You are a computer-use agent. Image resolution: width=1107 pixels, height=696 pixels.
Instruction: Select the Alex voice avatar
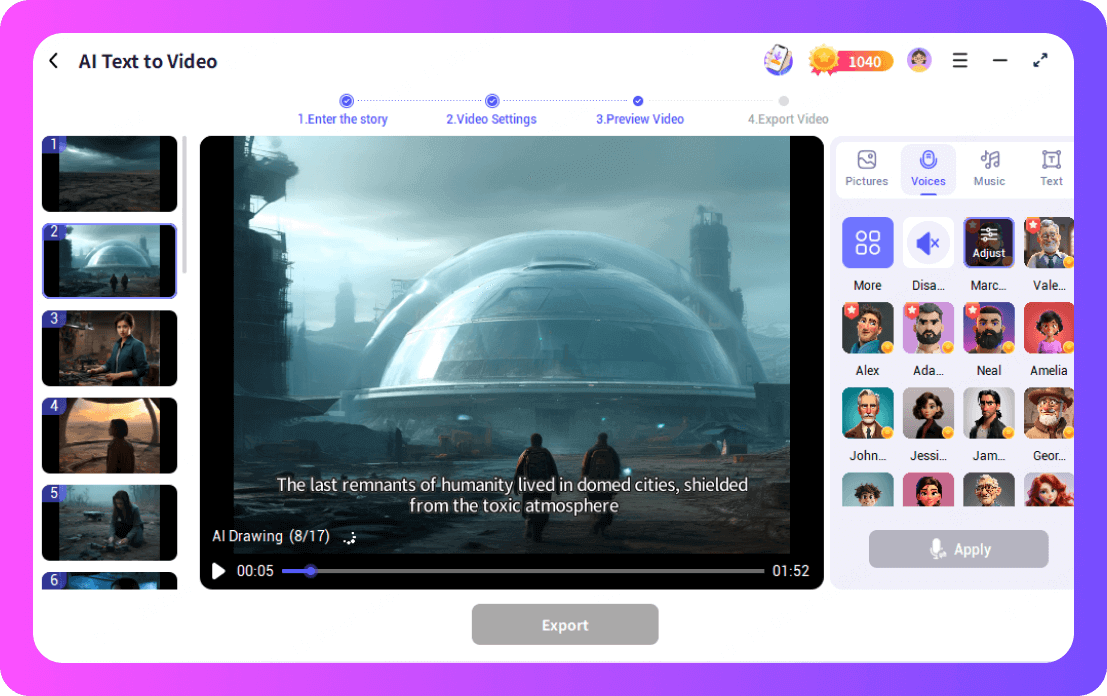[x=867, y=328]
